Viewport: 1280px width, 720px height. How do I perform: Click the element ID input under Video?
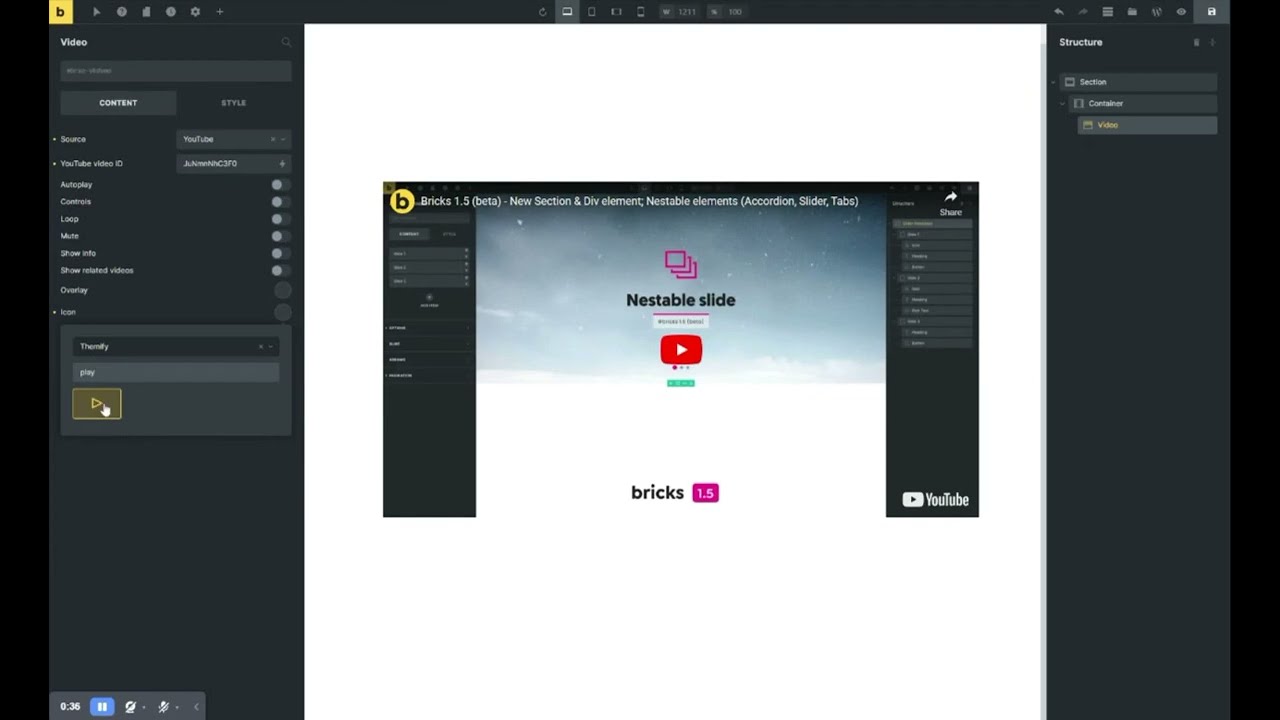pyautogui.click(x=176, y=70)
